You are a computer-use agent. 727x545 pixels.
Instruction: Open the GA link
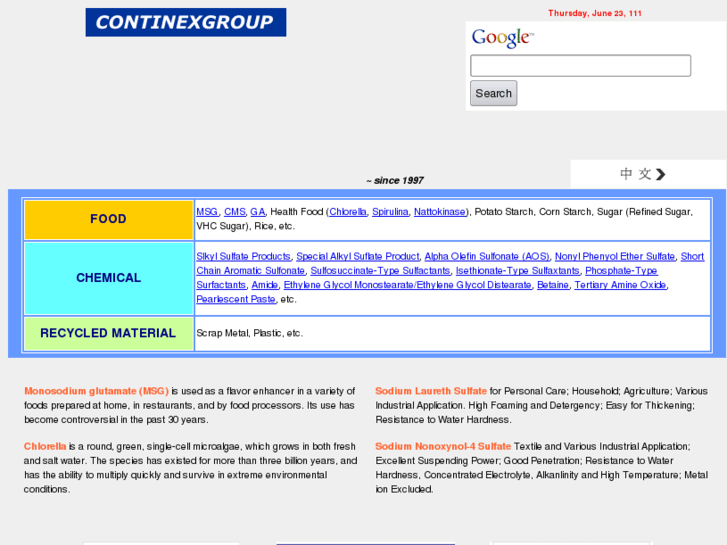[x=258, y=212]
